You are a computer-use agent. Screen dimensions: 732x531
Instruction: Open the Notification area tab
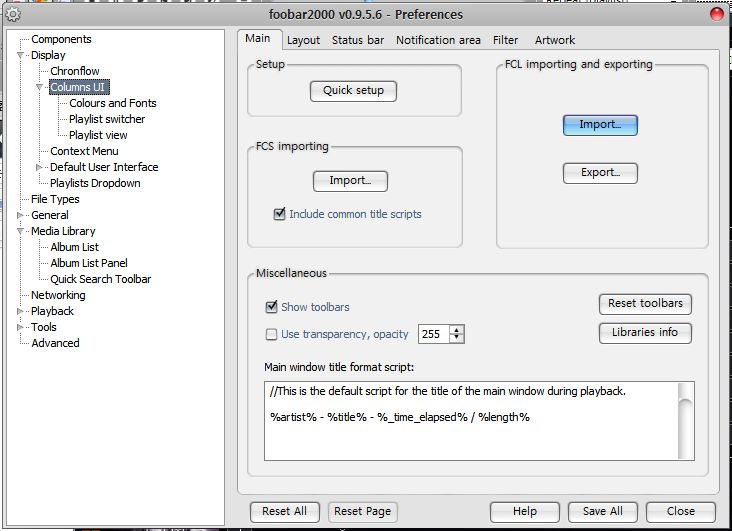click(x=438, y=40)
